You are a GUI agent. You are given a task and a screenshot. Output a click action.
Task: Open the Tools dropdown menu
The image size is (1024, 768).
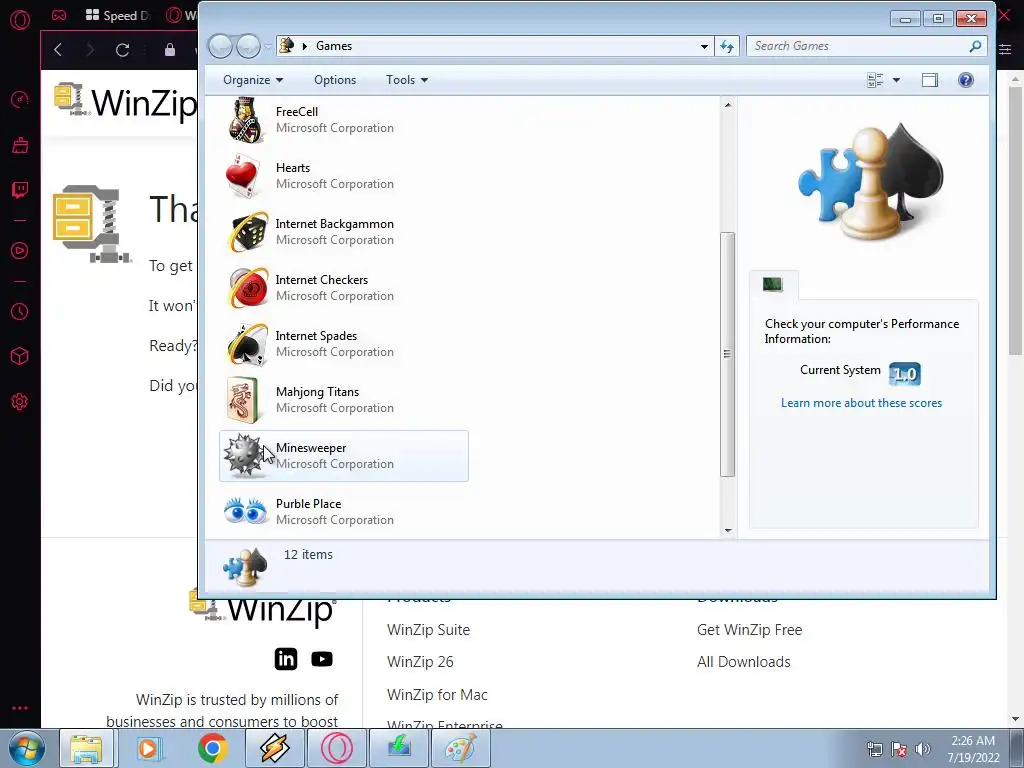point(407,80)
